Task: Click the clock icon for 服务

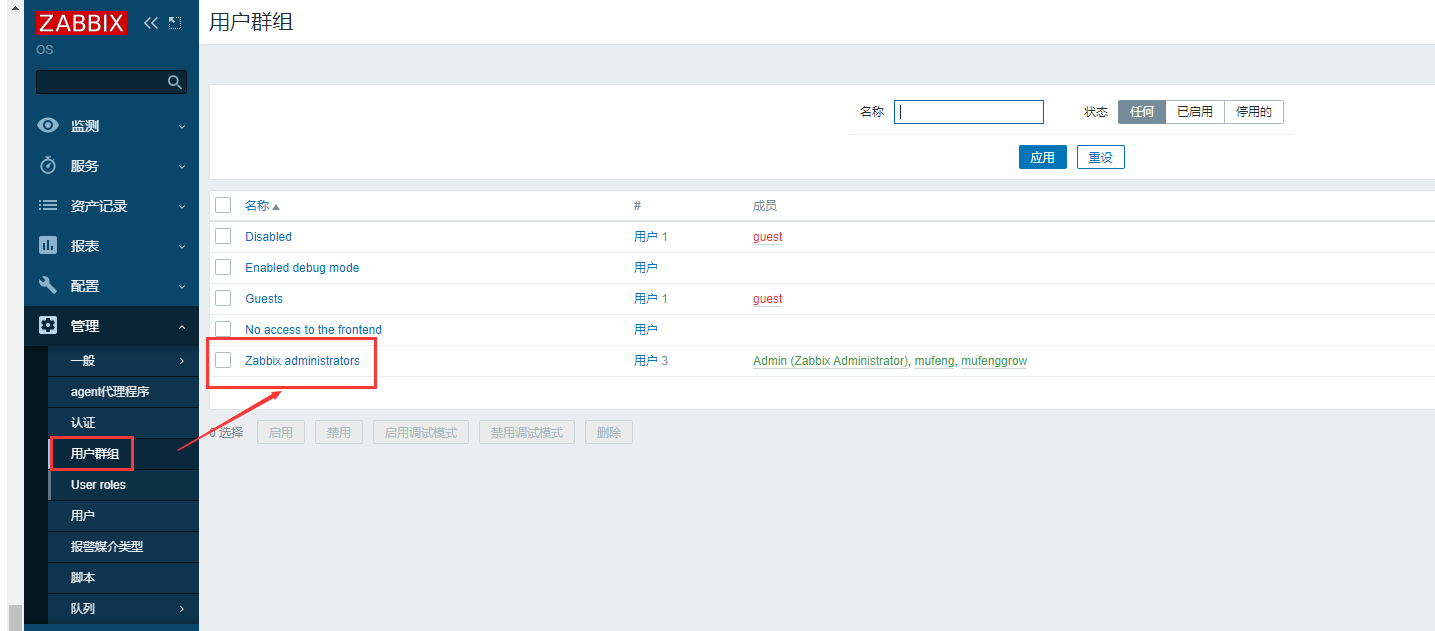Action: (x=48, y=166)
